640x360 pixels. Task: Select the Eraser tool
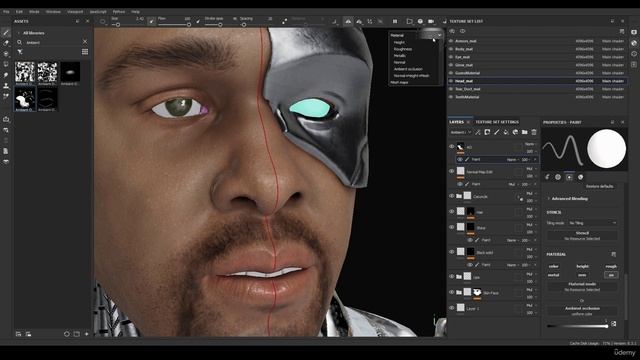(x=6, y=43)
